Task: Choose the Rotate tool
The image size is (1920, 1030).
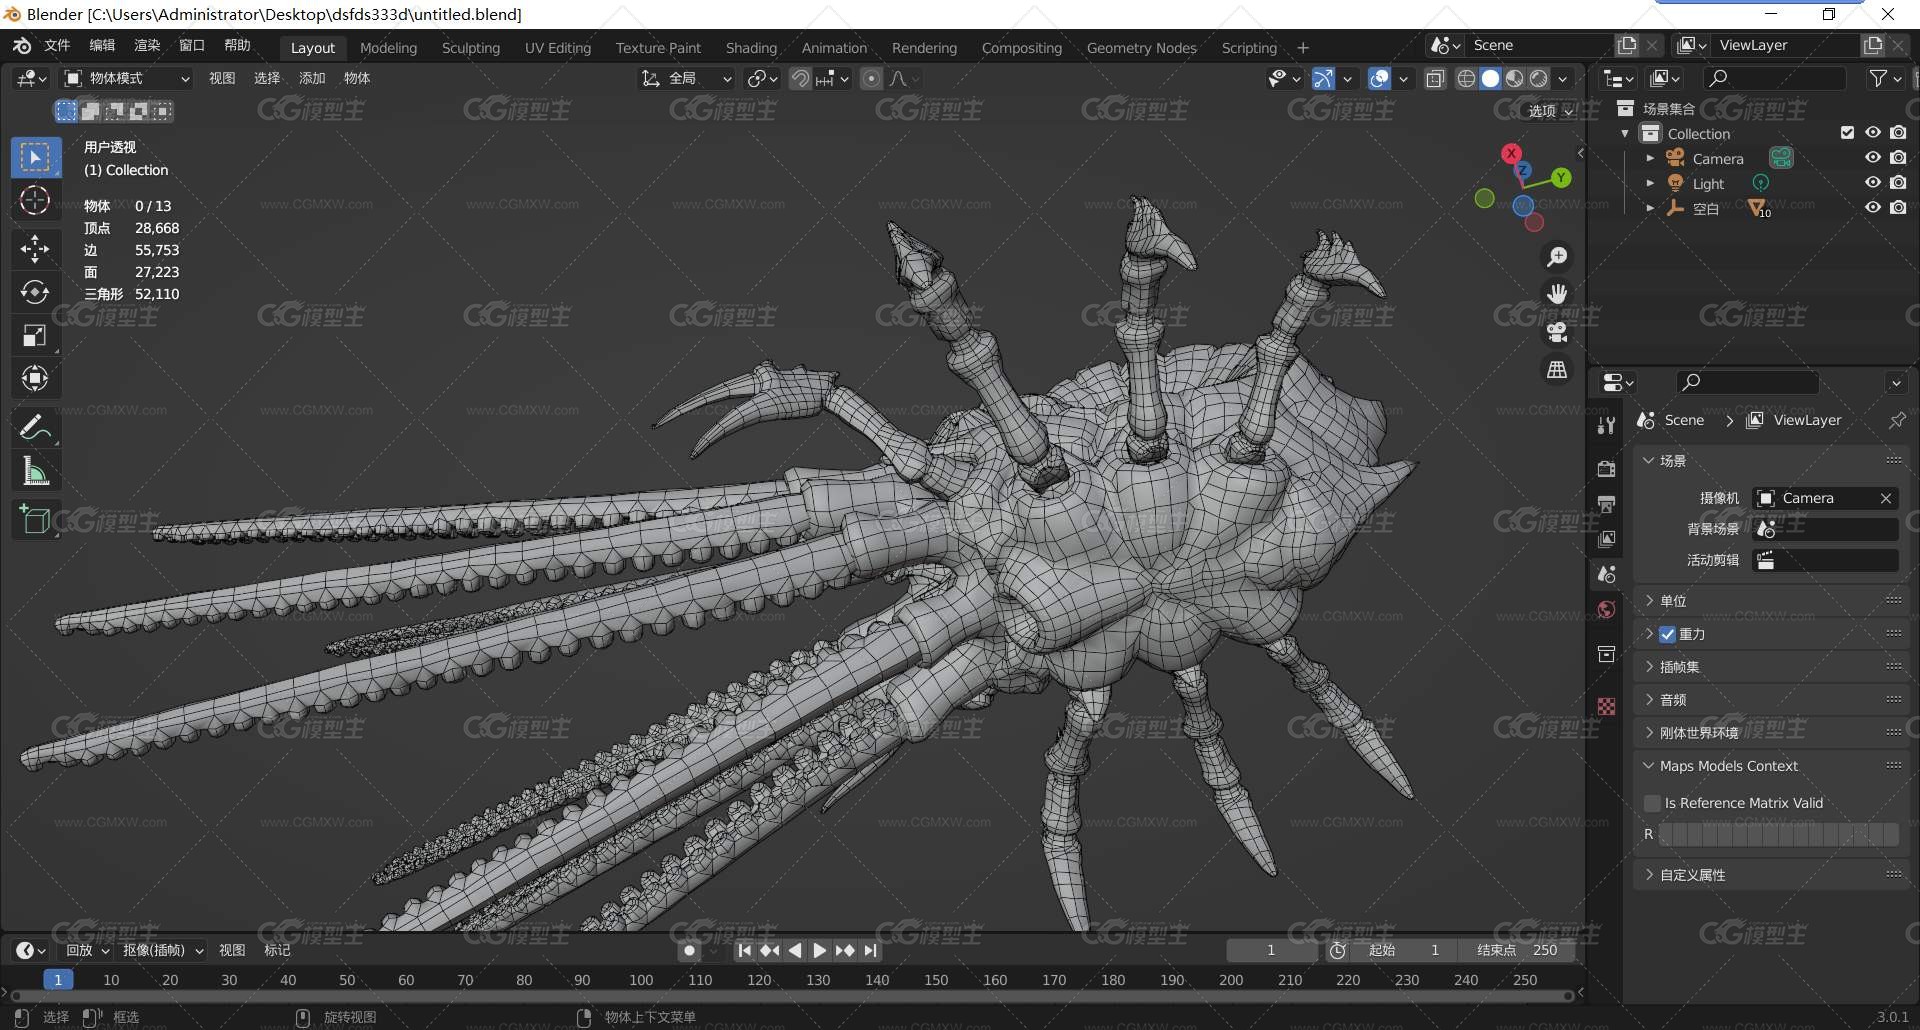Action: 35,292
